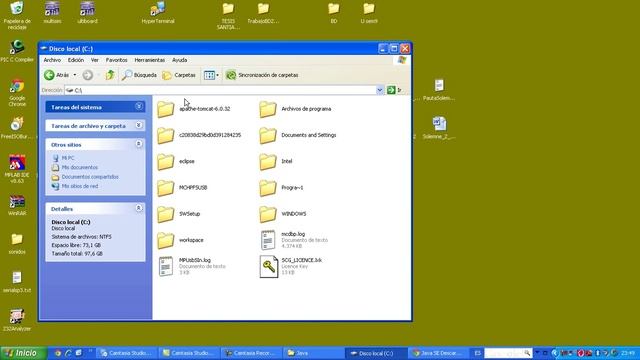Expand the address bar dropdown list
This screenshot has height=360, width=640.
pyautogui.click(x=380, y=90)
